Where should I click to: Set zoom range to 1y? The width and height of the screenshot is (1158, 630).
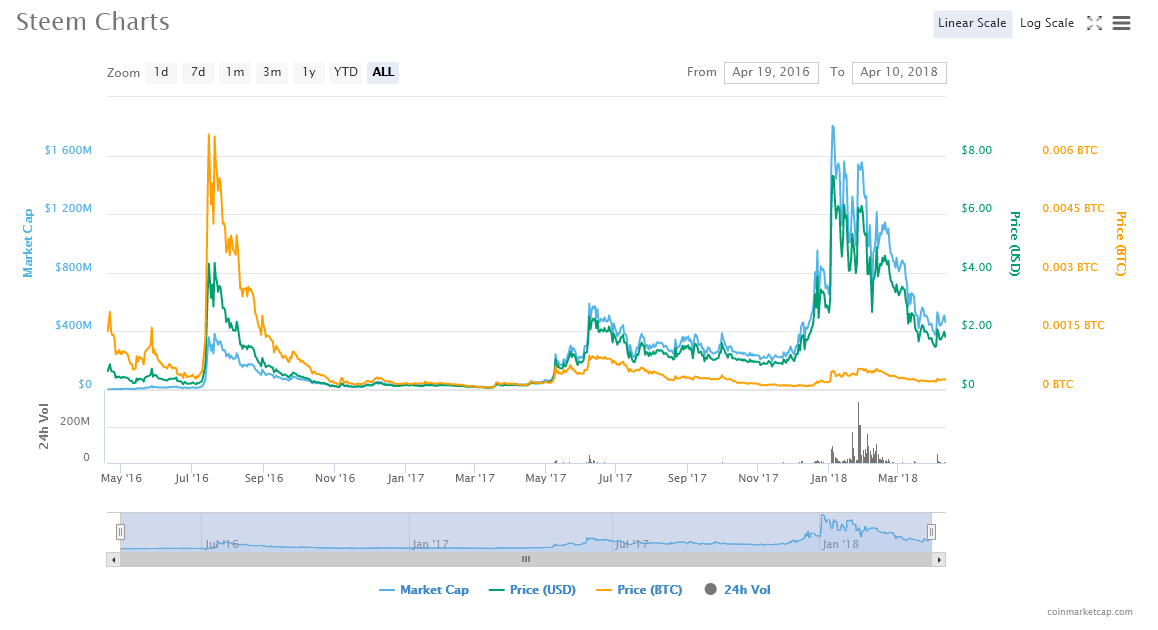pos(309,72)
